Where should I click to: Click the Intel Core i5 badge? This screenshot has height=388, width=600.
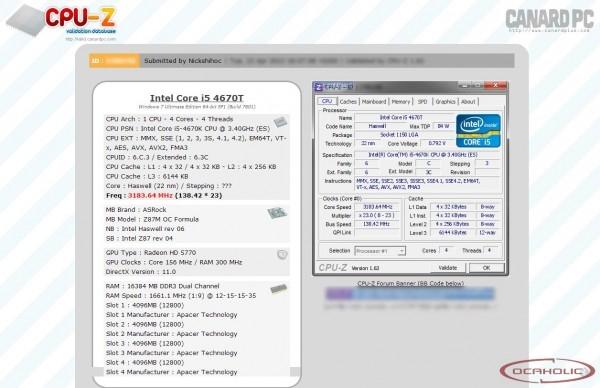coord(478,131)
